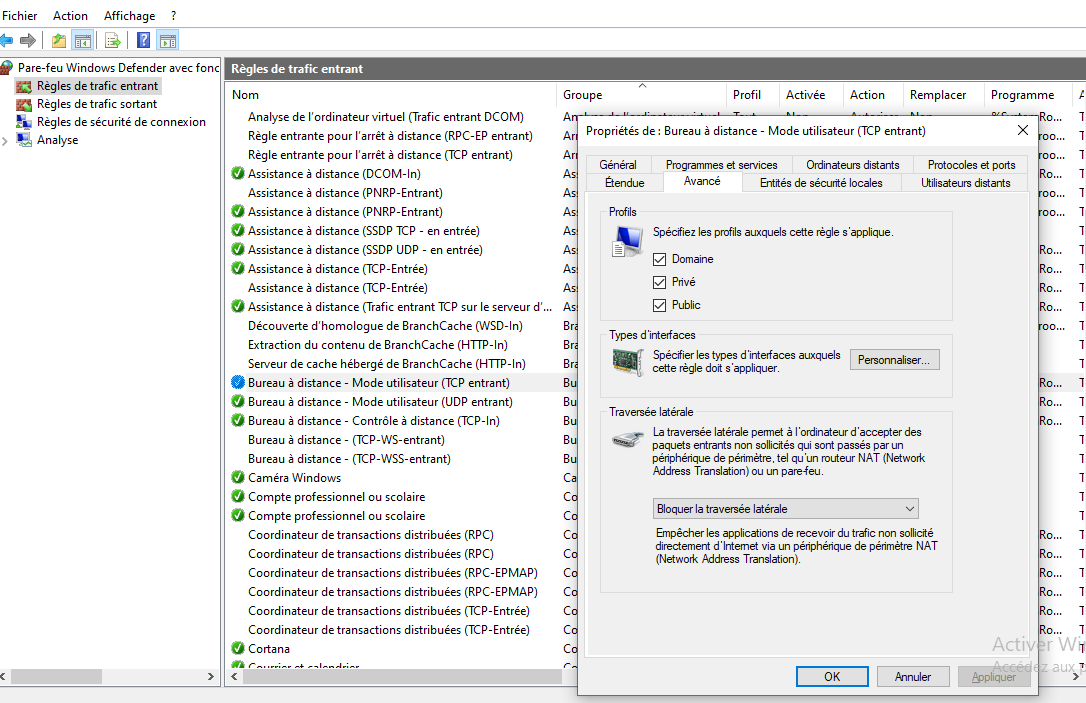Select rule Serveur de cache hébergé de BranchCache (HTTP-In)
Viewport: 1086px width, 703px height.
(386, 364)
